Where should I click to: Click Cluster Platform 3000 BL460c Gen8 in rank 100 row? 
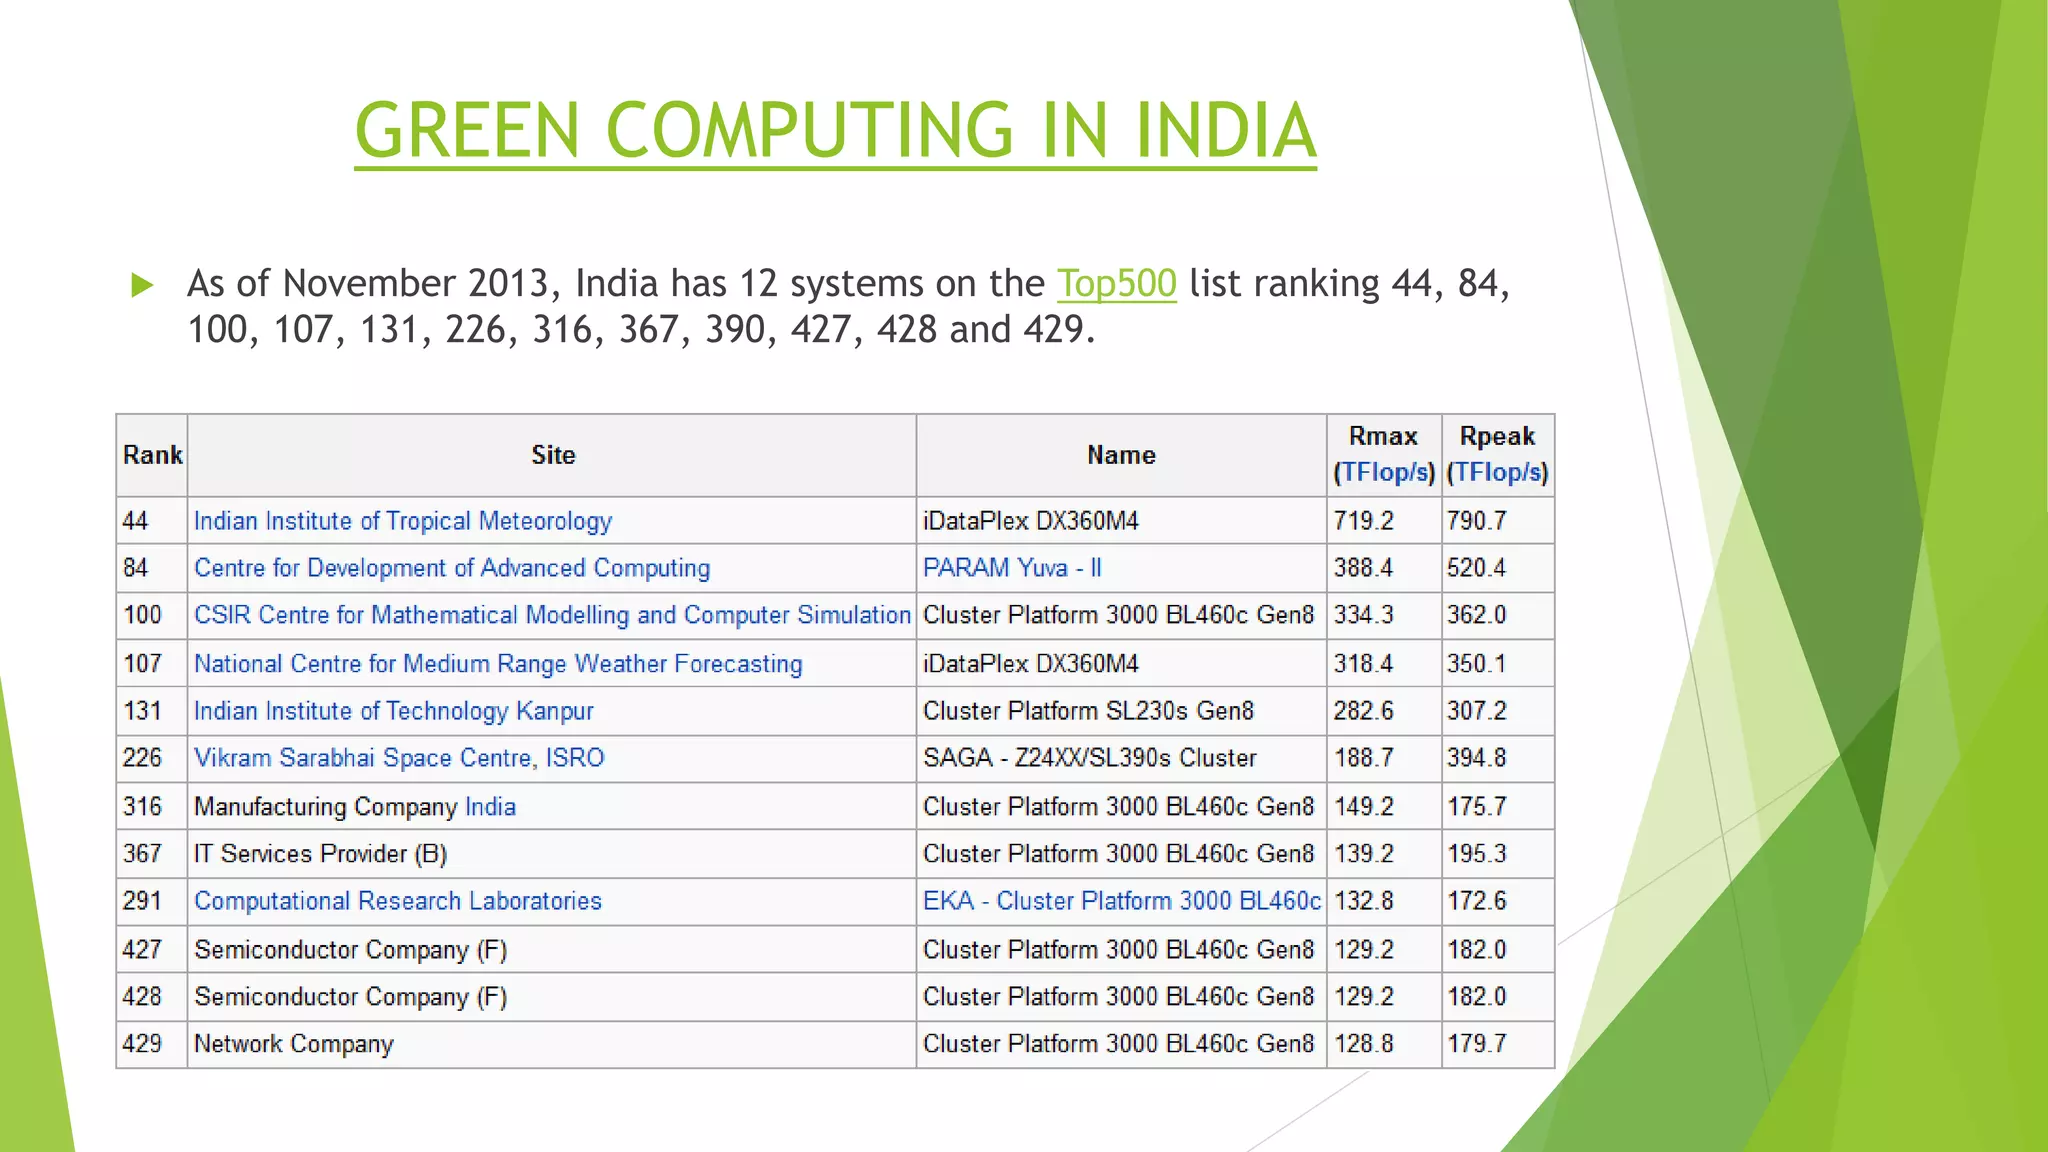click(1118, 615)
